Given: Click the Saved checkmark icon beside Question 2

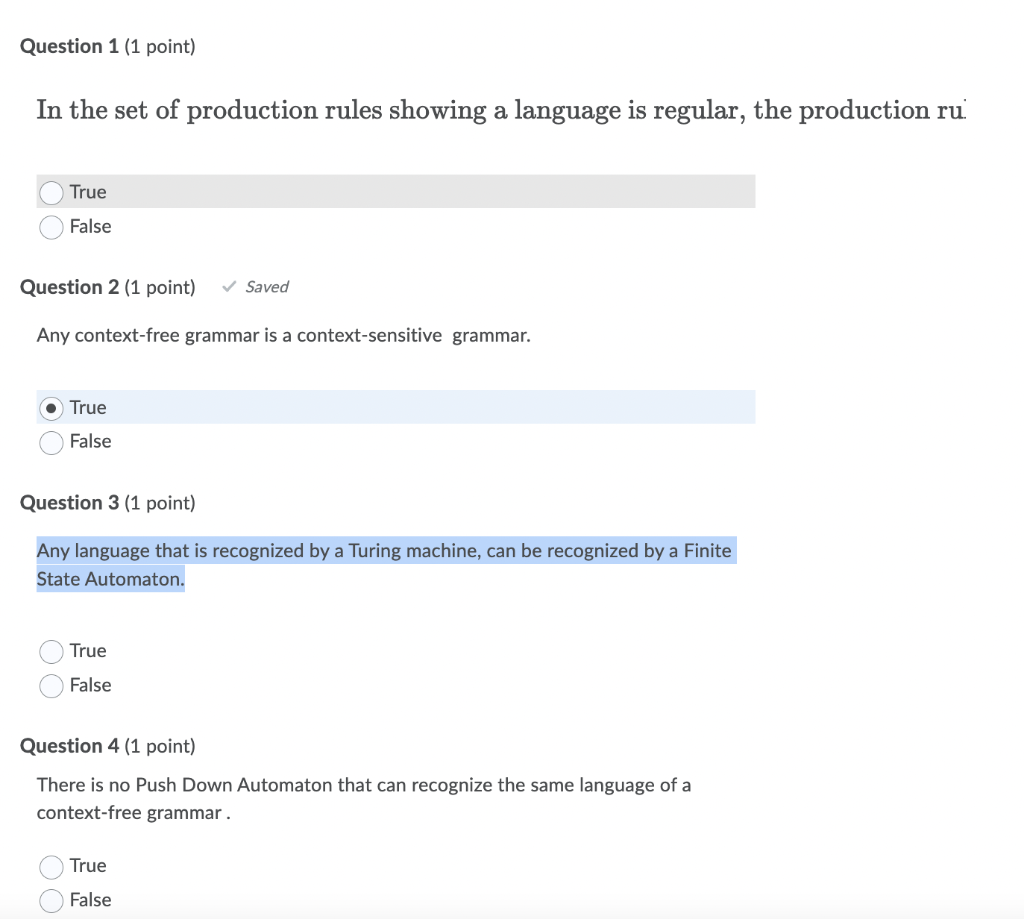Looking at the screenshot, I should [x=228, y=287].
